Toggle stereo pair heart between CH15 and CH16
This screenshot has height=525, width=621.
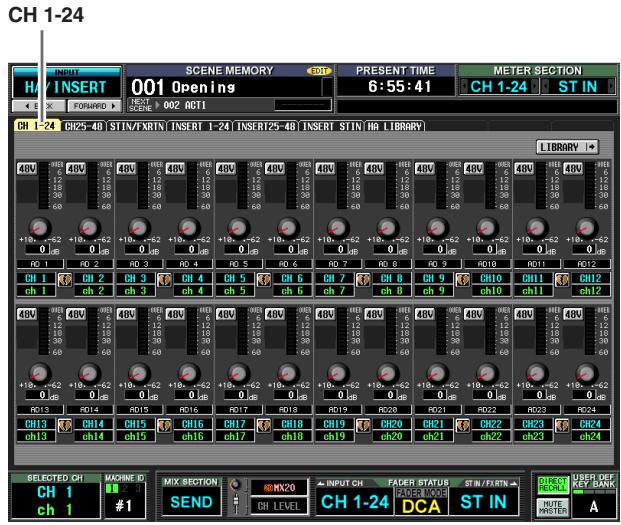164,426
